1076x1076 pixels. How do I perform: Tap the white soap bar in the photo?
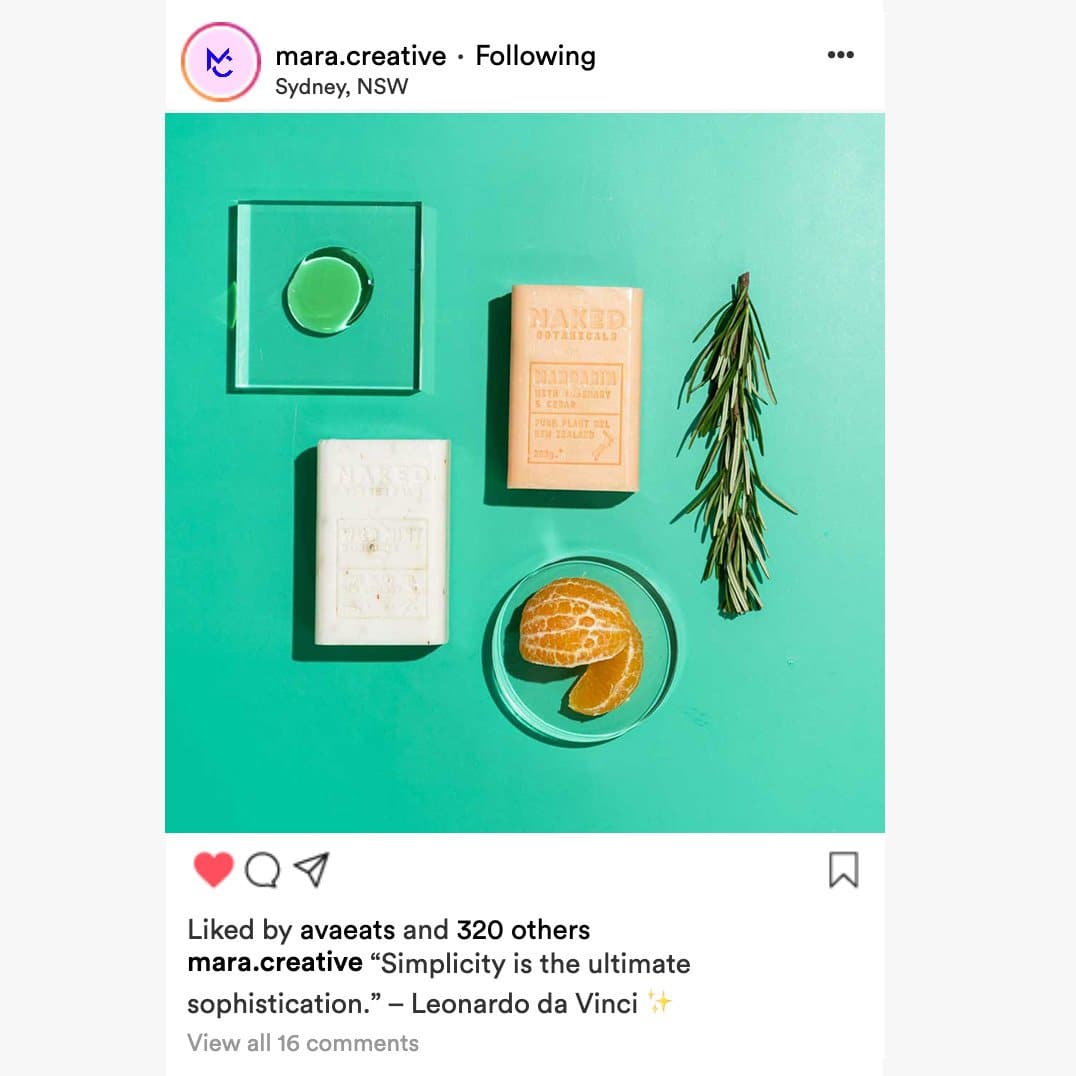382,542
